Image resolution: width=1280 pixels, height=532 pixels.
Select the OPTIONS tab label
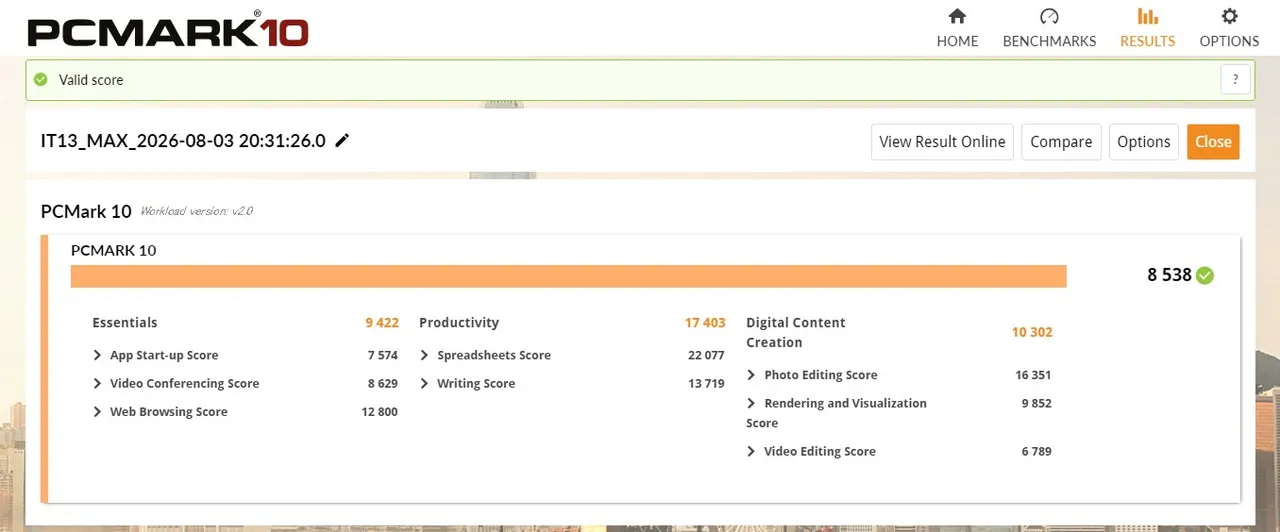pyautogui.click(x=1230, y=41)
